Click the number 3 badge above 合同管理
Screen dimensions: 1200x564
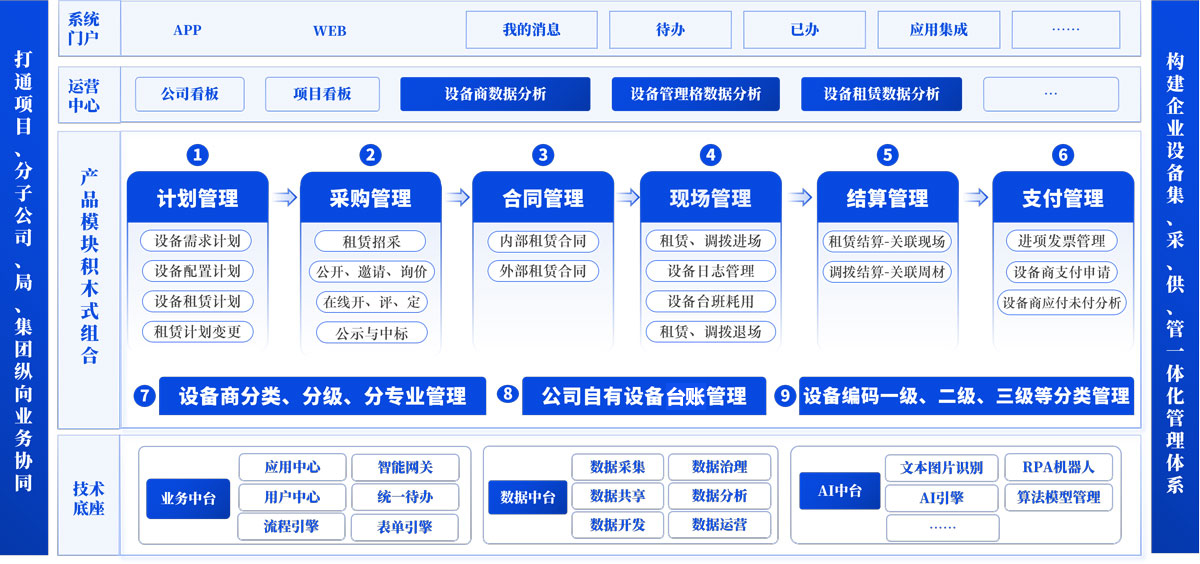click(543, 155)
